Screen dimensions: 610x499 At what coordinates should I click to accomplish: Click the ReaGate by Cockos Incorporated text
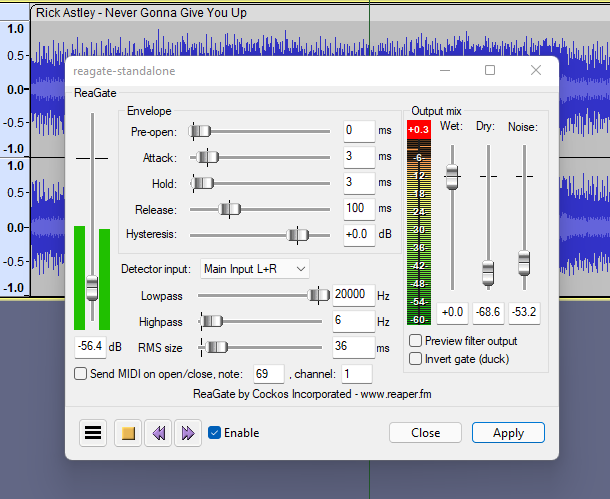[x=312, y=394]
